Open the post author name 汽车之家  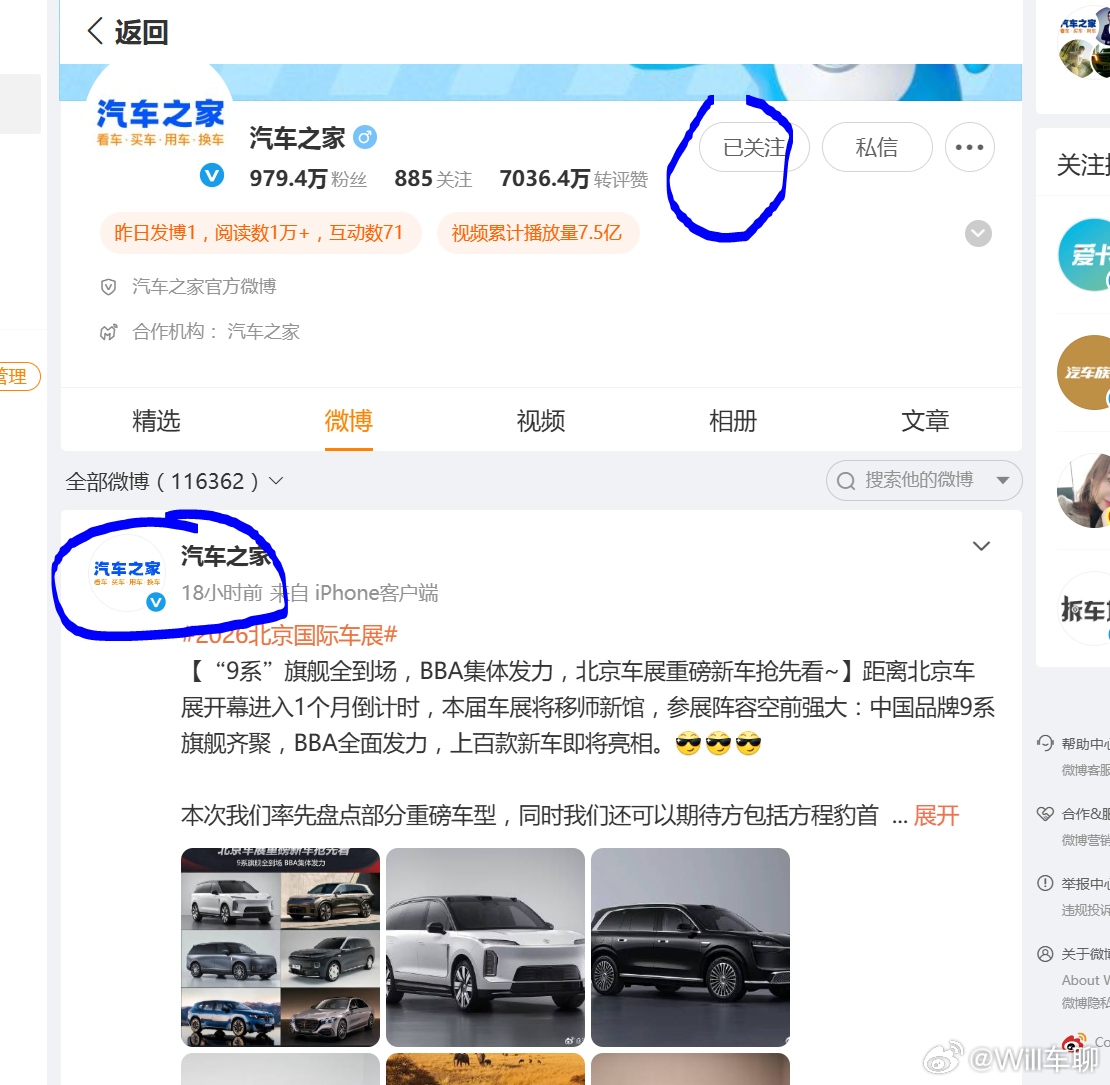[x=226, y=556]
